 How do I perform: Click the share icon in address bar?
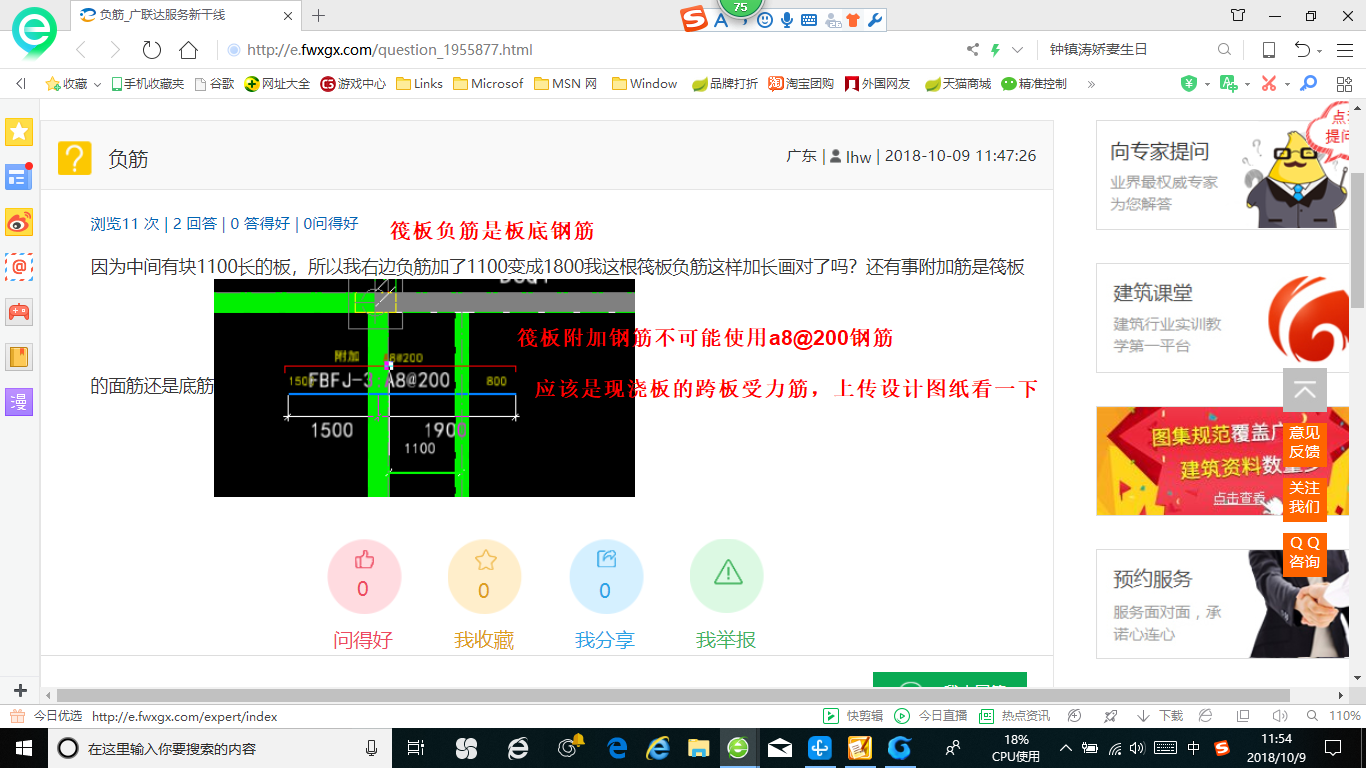(x=973, y=50)
